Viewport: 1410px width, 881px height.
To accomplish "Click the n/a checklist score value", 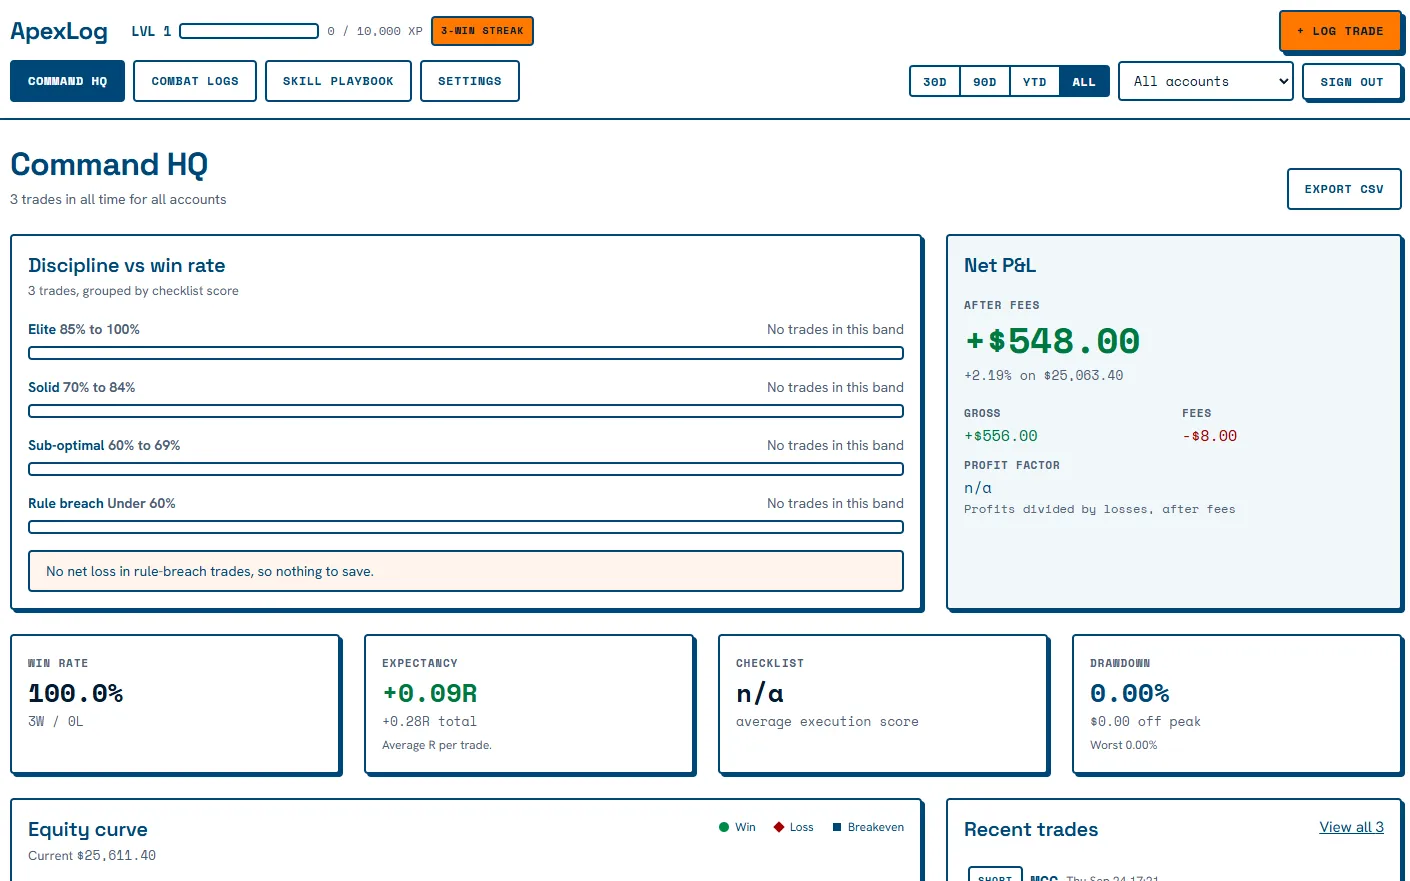I will tap(760, 693).
